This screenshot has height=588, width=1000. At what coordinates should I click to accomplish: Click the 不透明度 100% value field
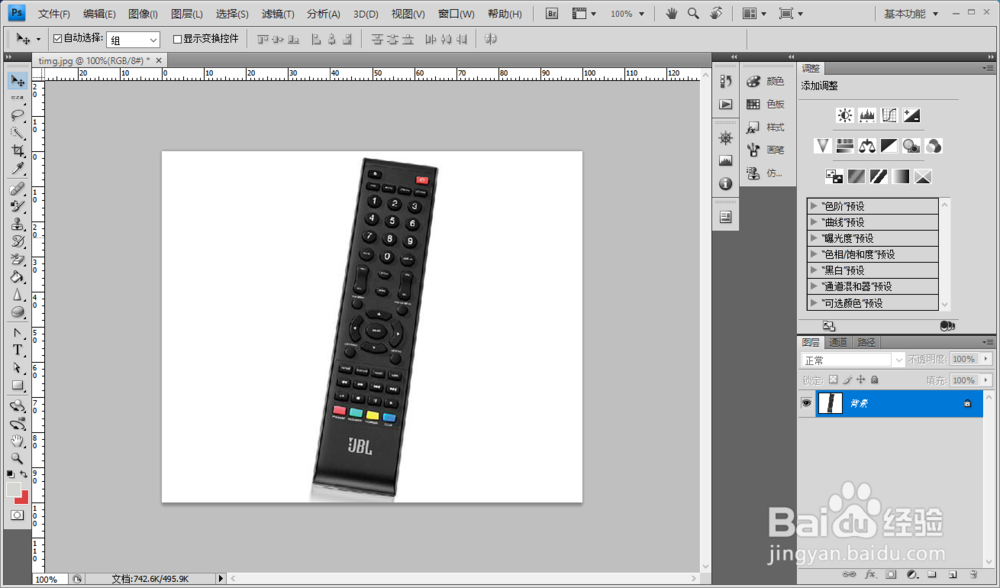coord(964,359)
